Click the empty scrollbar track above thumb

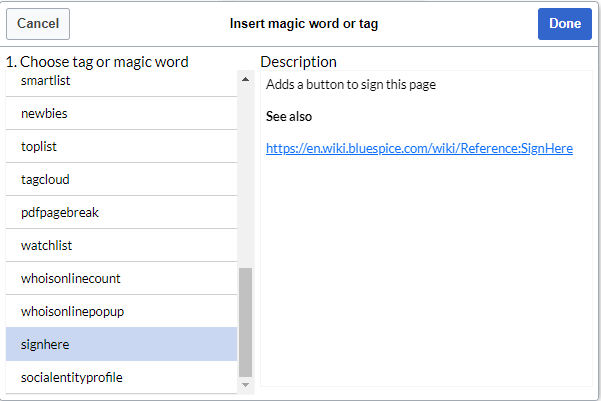[246, 176]
